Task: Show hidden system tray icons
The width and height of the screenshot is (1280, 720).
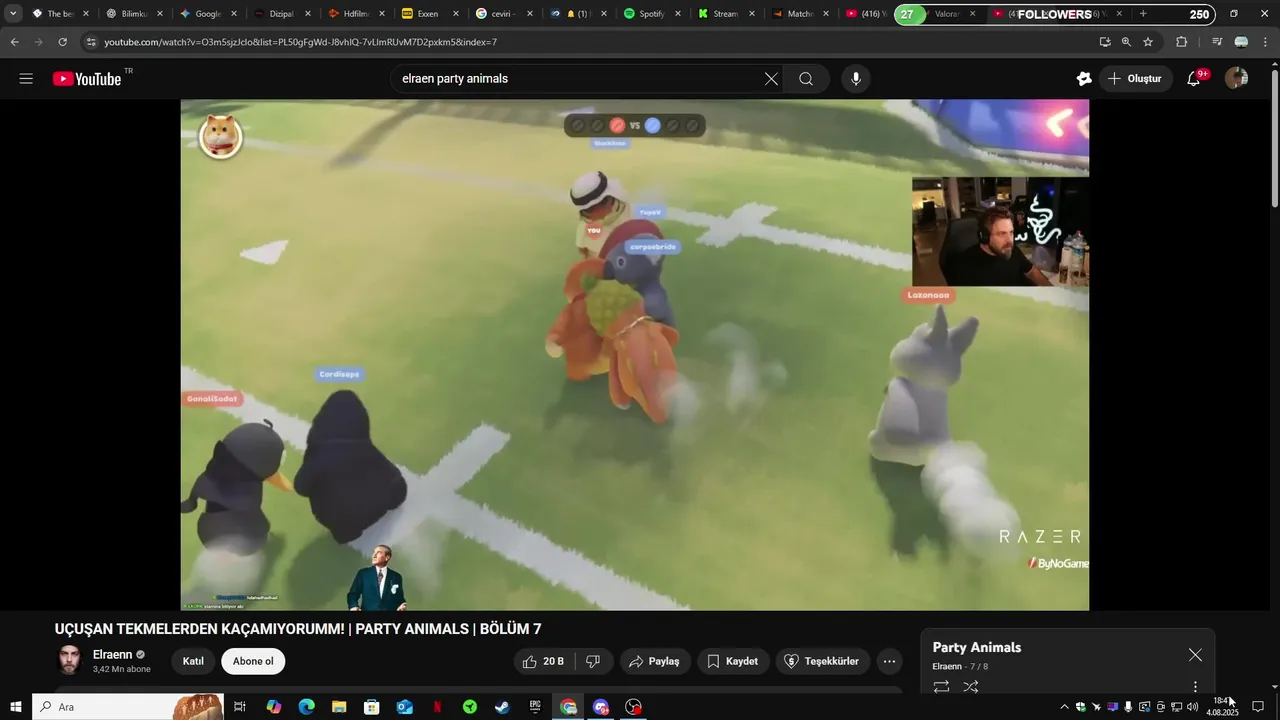Action: [1064, 707]
